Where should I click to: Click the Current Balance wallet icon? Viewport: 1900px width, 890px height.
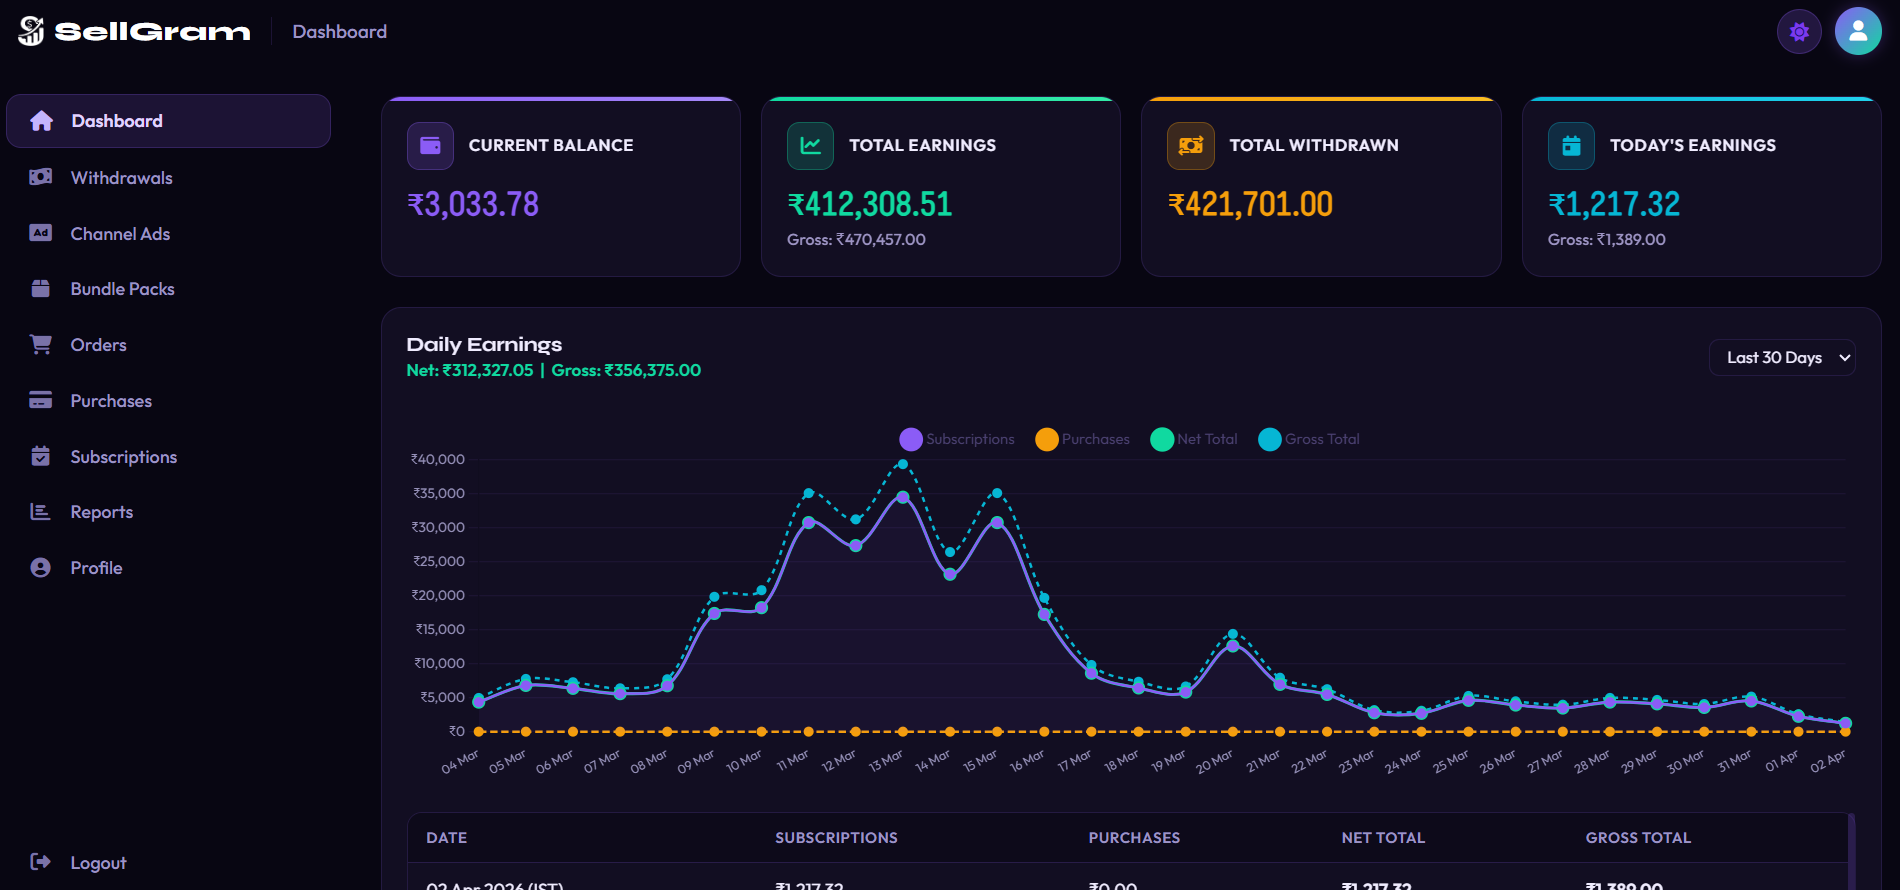coord(430,146)
